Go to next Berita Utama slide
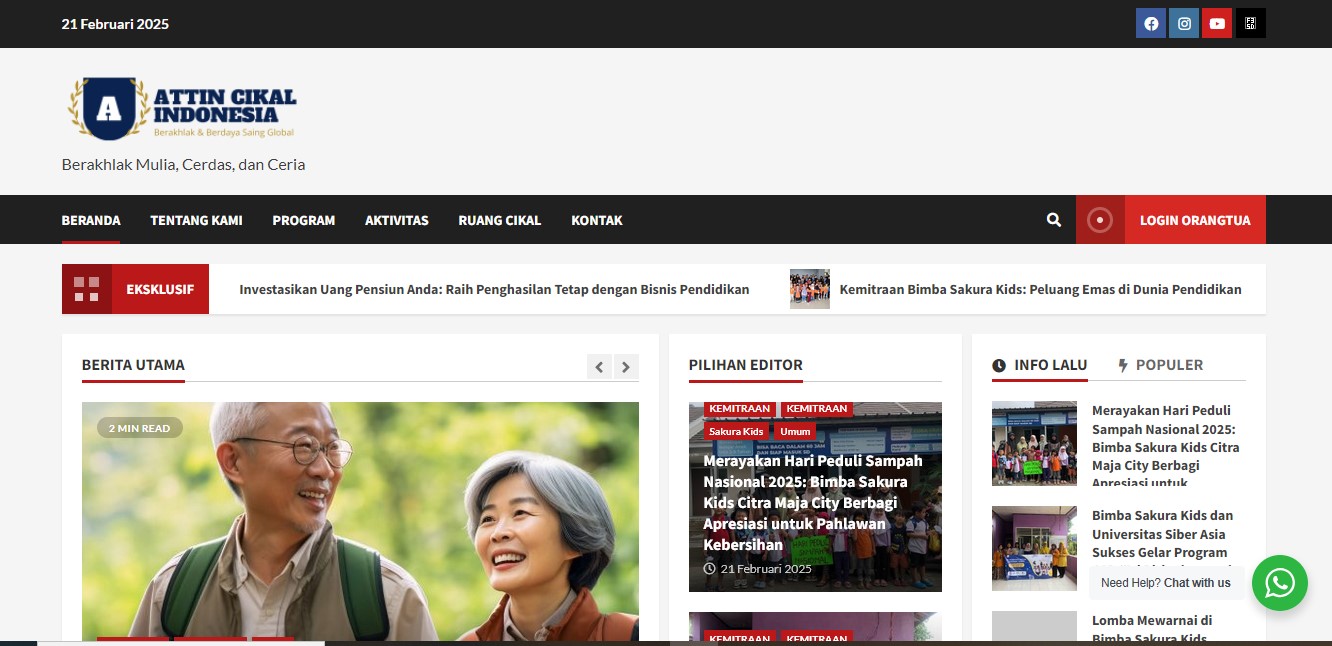Viewport: 1332px width, 646px height. click(x=626, y=367)
